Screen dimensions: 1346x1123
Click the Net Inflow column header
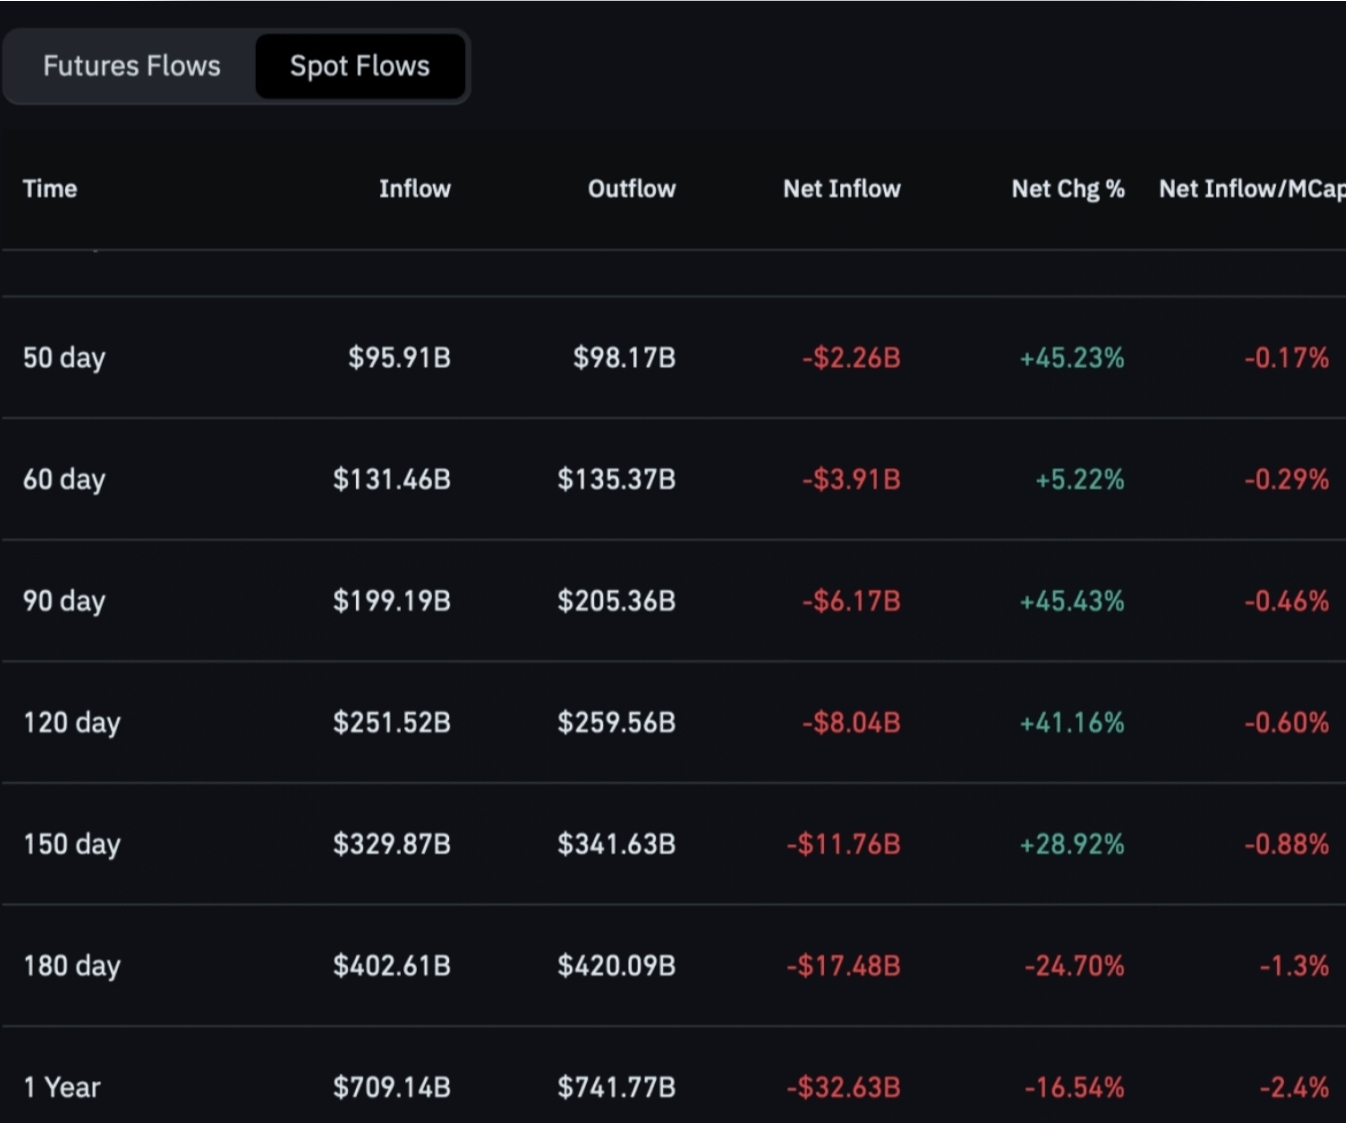point(841,189)
